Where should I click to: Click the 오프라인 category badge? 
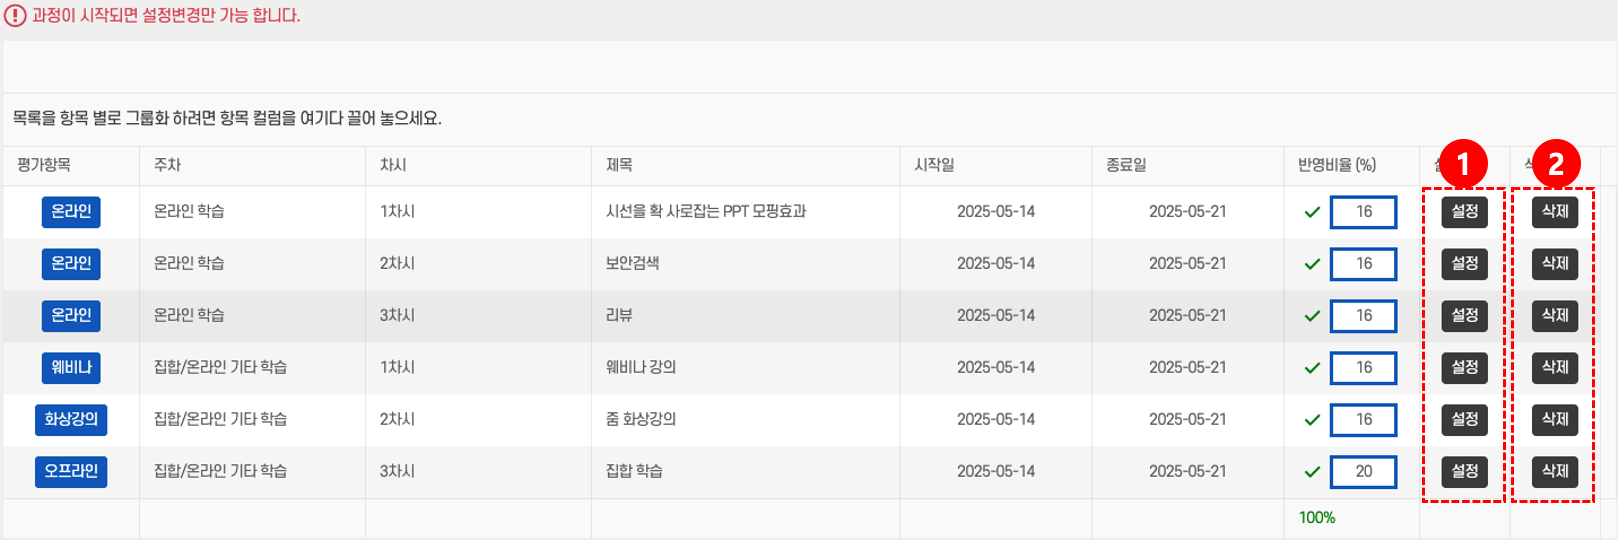pyautogui.click(x=71, y=472)
